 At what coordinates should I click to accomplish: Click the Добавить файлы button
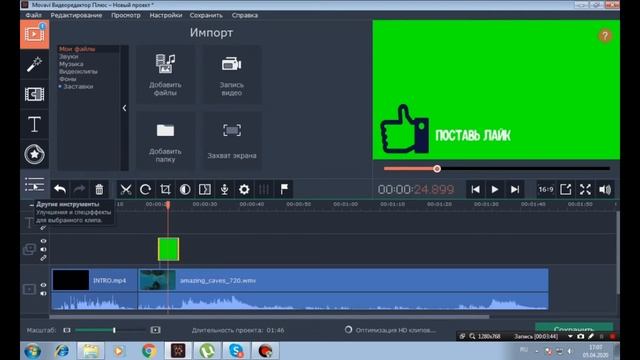pyautogui.click(x=165, y=75)
